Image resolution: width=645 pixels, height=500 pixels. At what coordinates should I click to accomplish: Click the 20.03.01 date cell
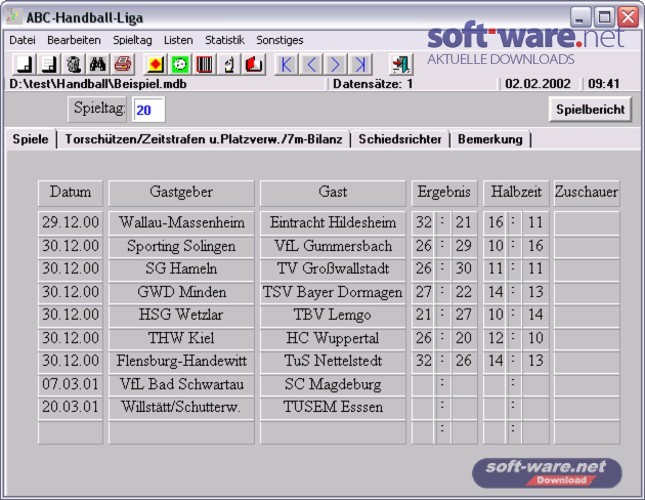point(70,407)
